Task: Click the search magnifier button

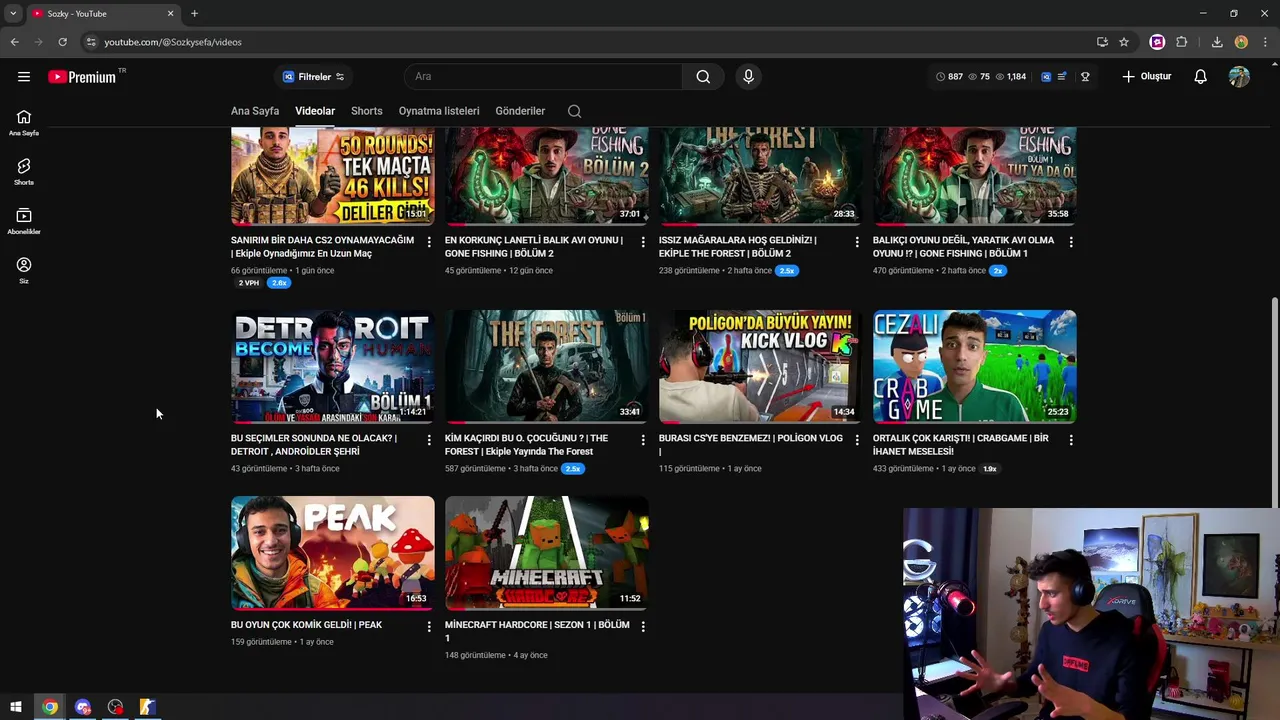Action: [703, 77]
